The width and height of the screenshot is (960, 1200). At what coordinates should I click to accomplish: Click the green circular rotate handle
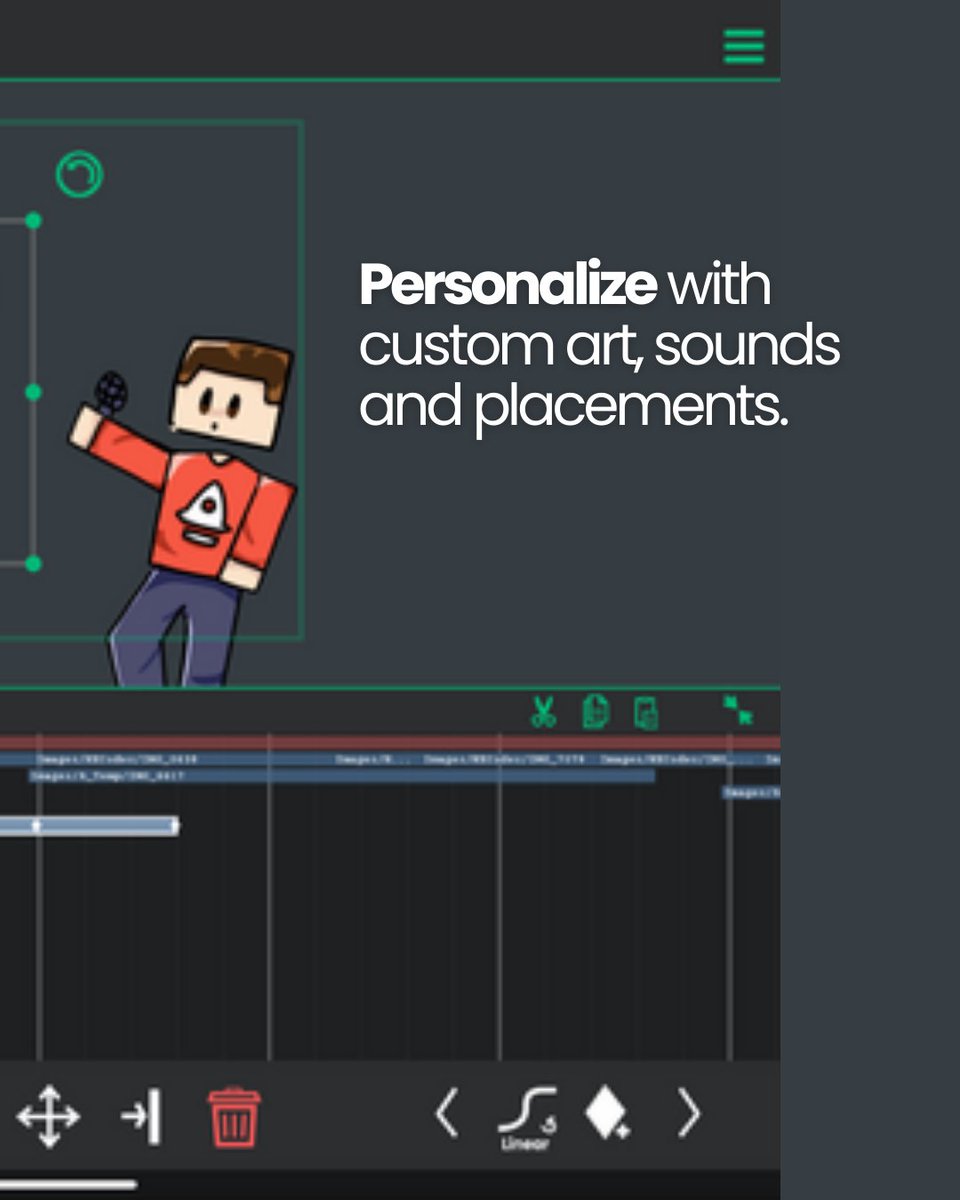click(x=80, y=174)
